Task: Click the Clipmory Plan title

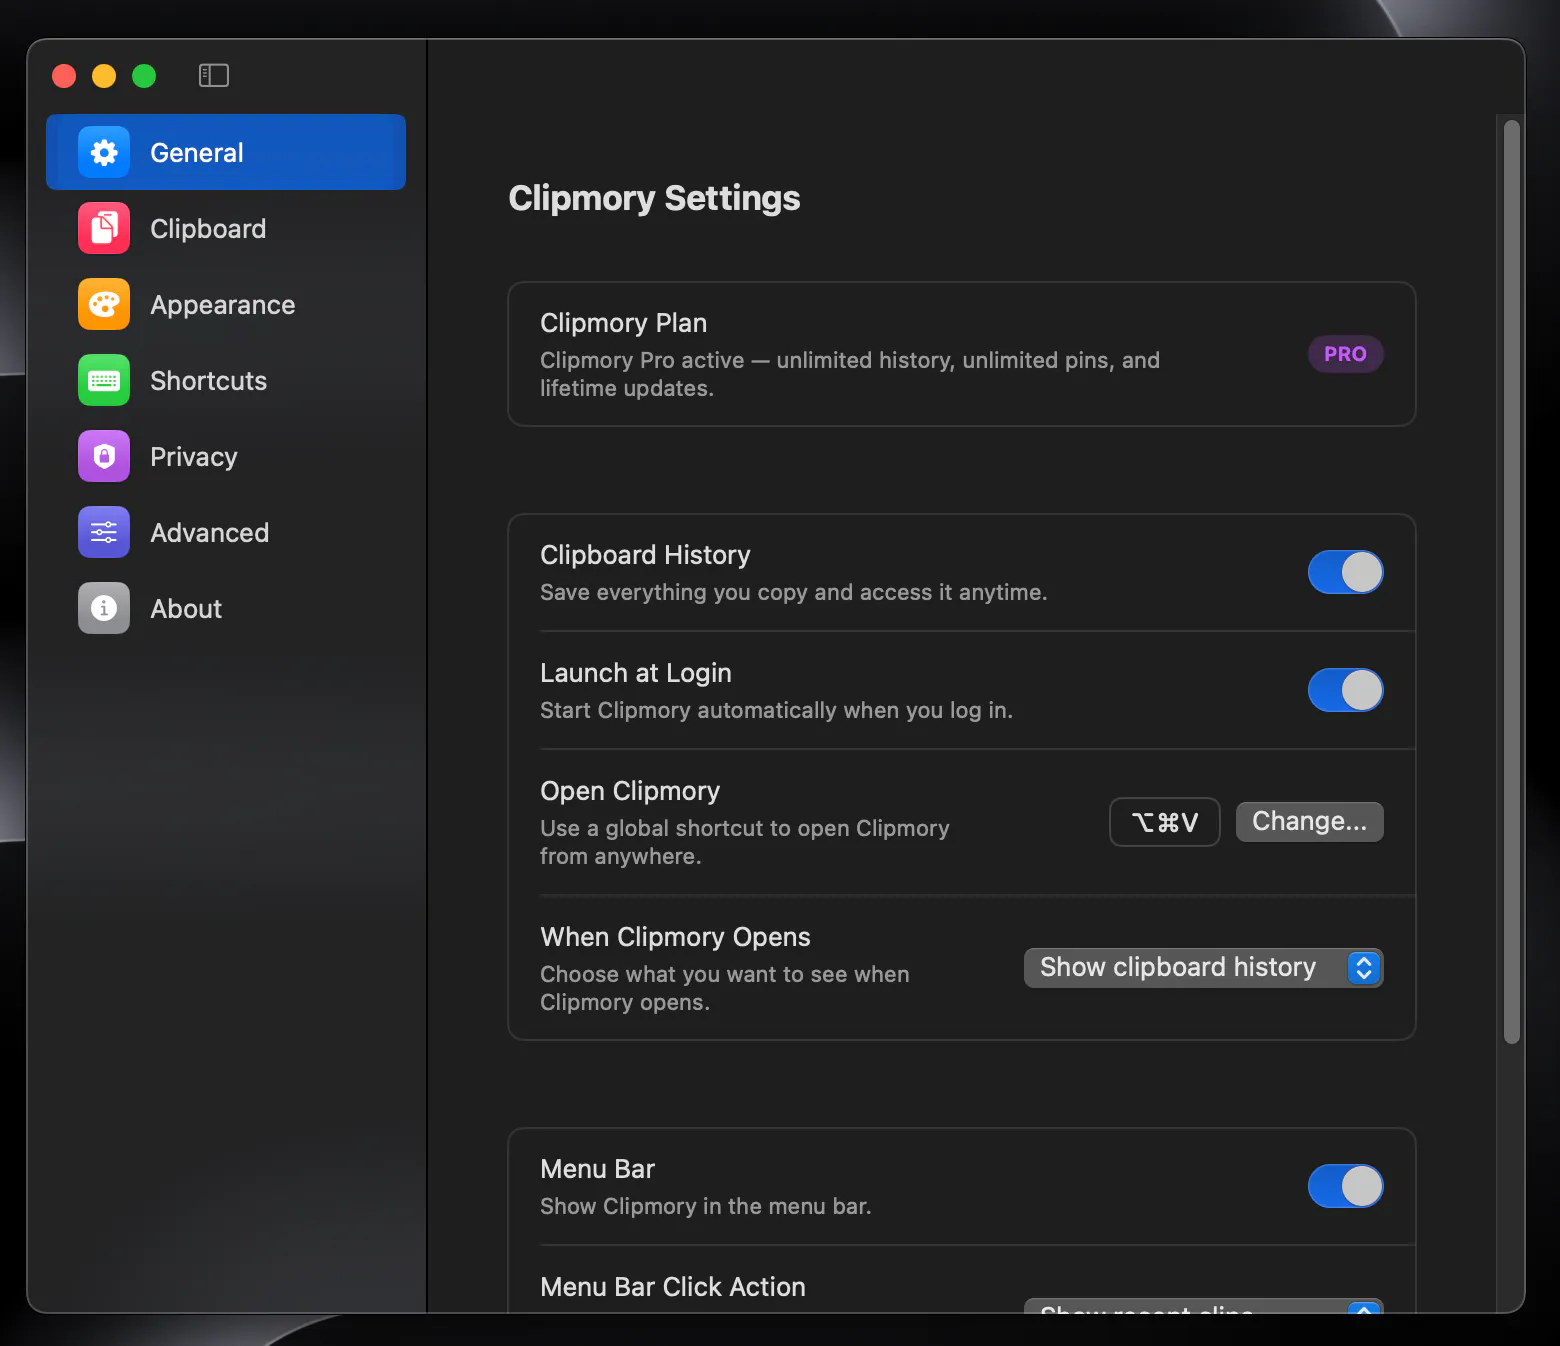Action: tap(624, 322)
